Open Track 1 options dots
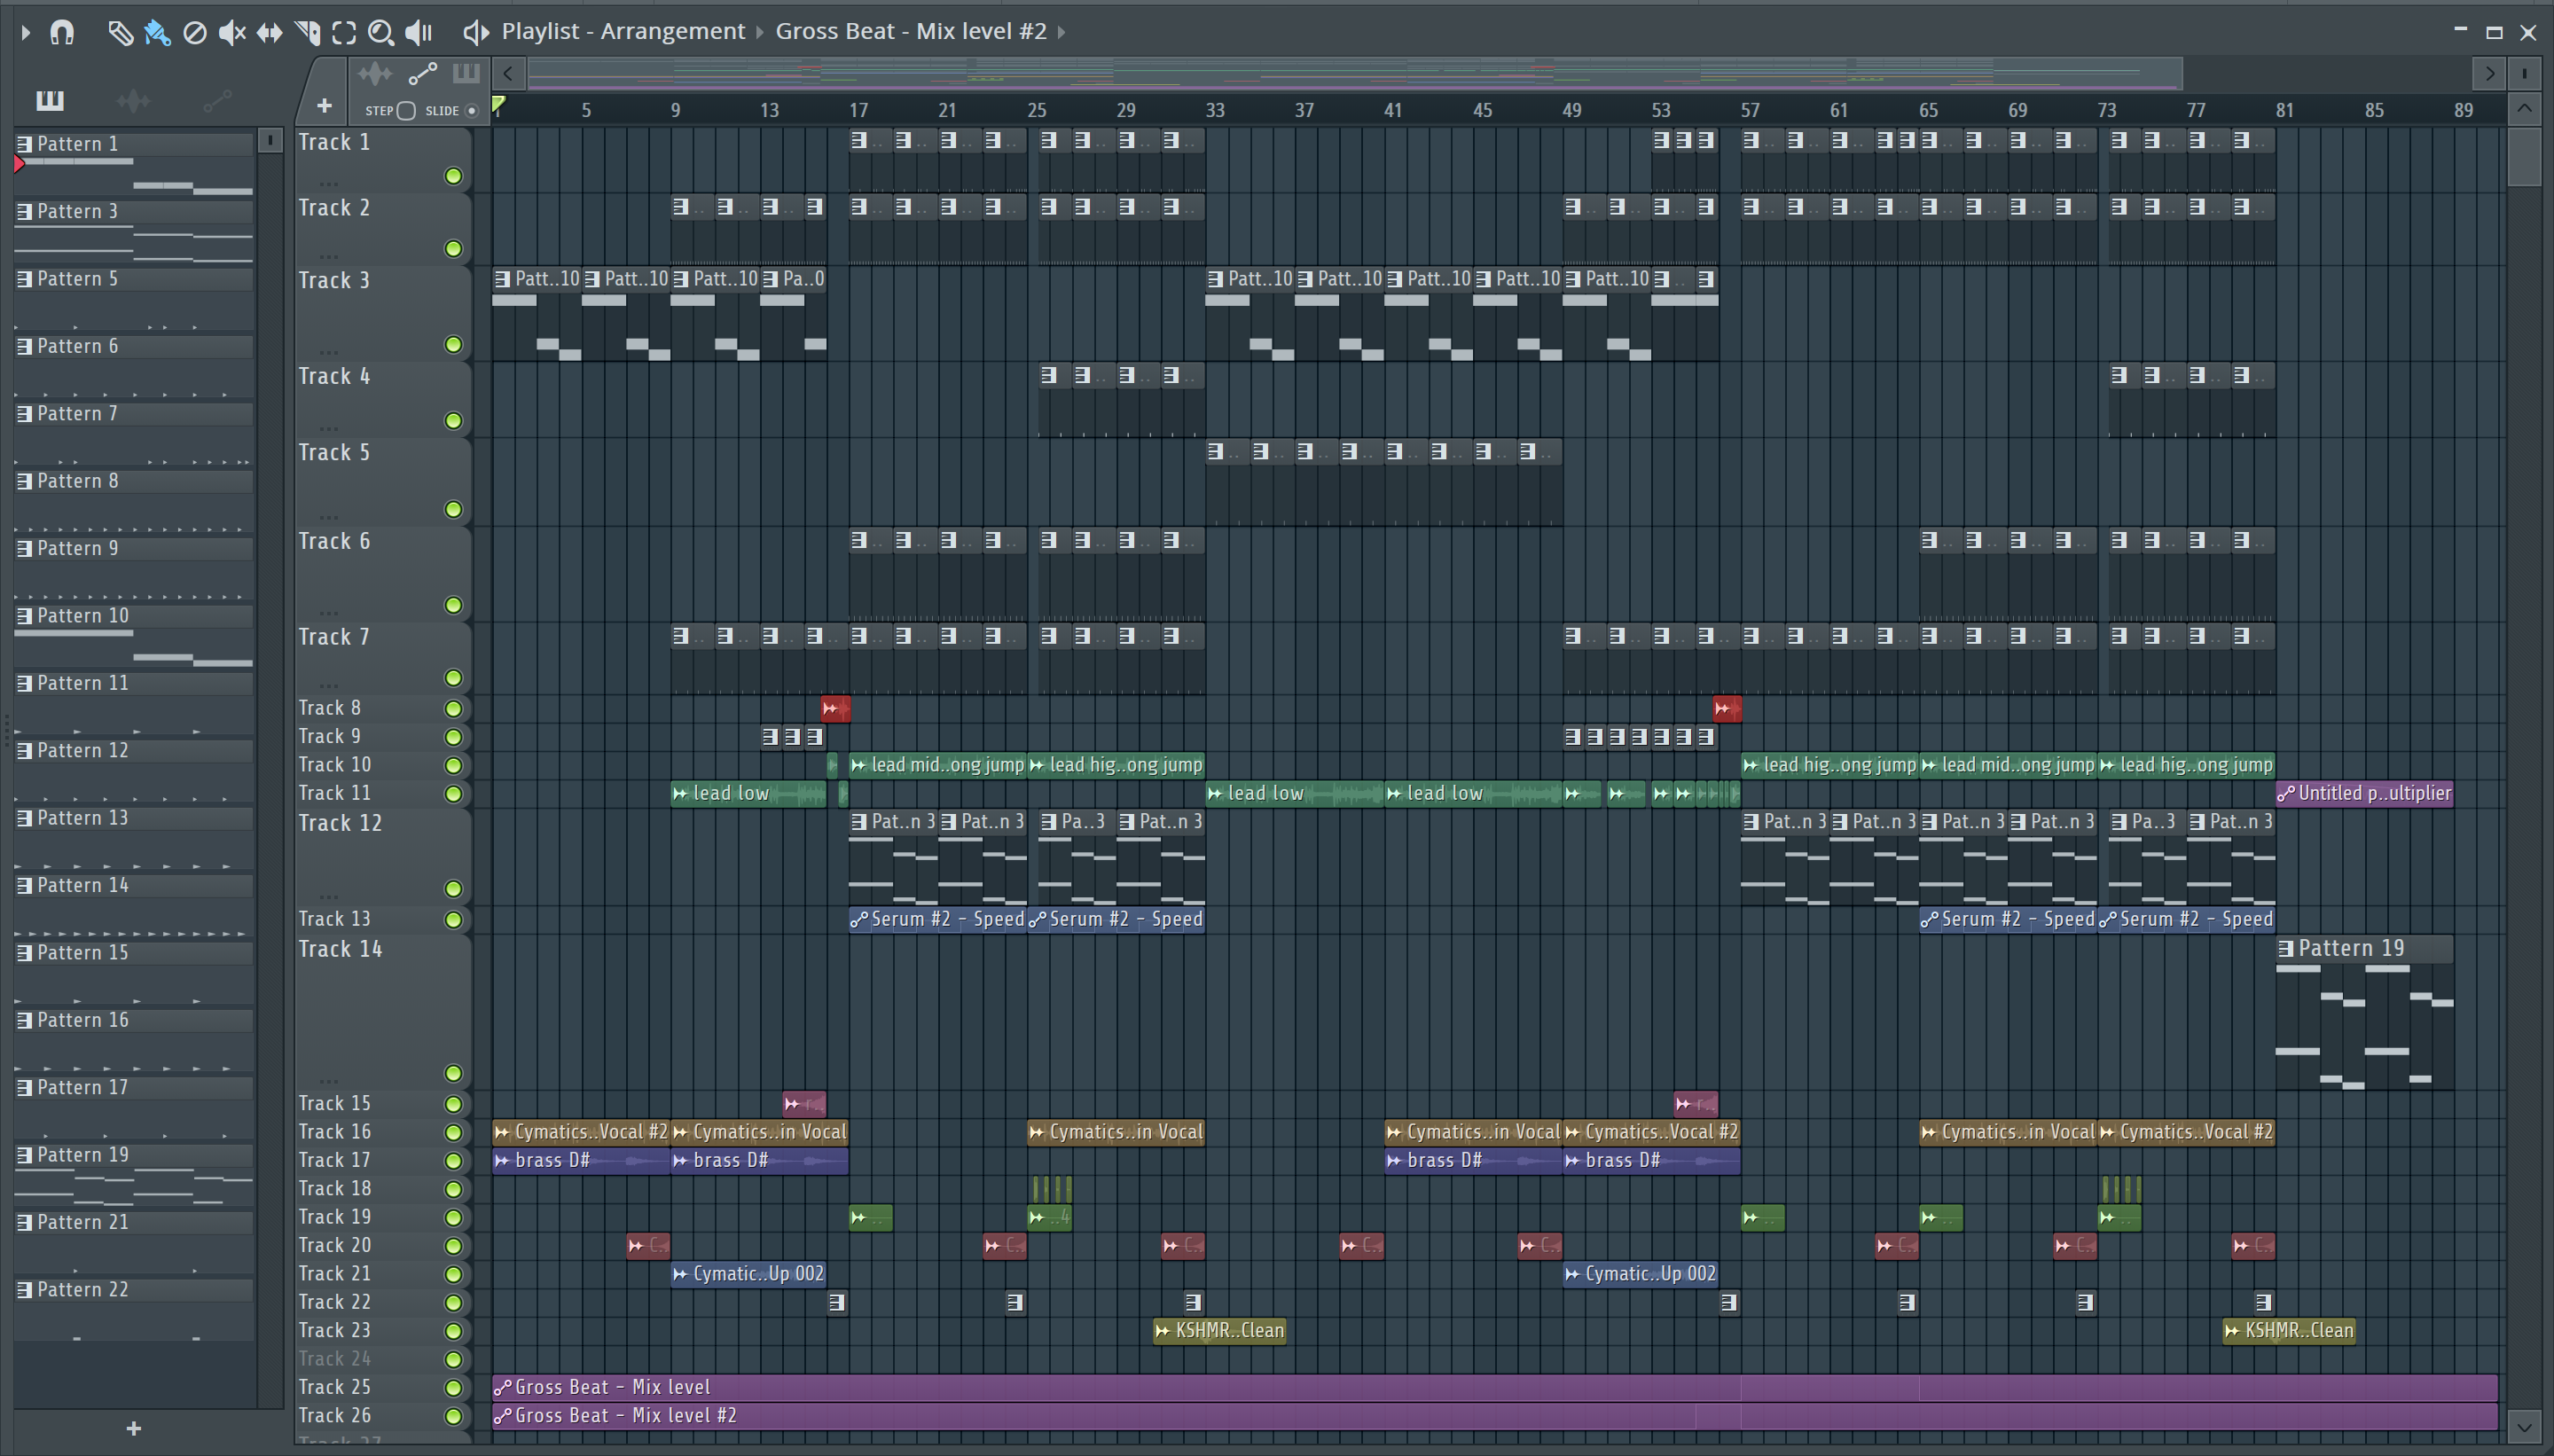Image resolution: width=2554 pixels, height=1456 pixels. [328, 183]
